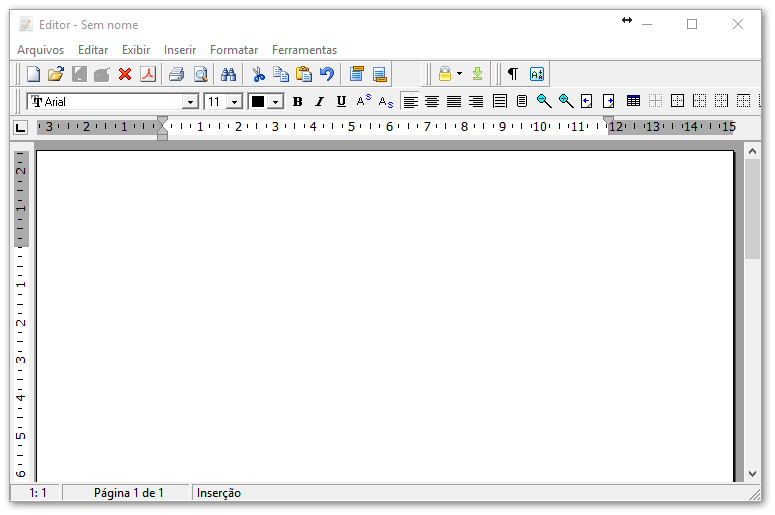Screen dimensions: 775x515
Task: Click the '1: 1' cursor position indicator
Action: click(38, 493)
